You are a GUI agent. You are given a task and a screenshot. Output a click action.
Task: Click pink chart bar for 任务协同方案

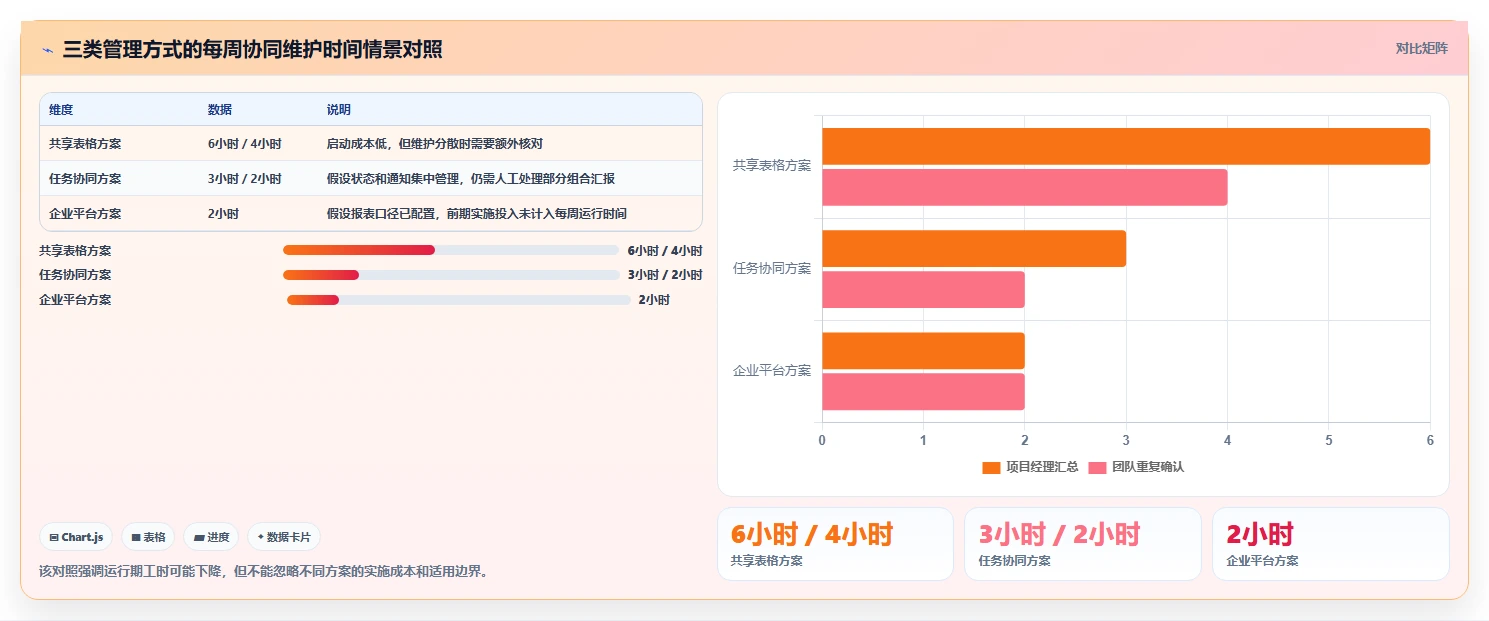point(923,289)
